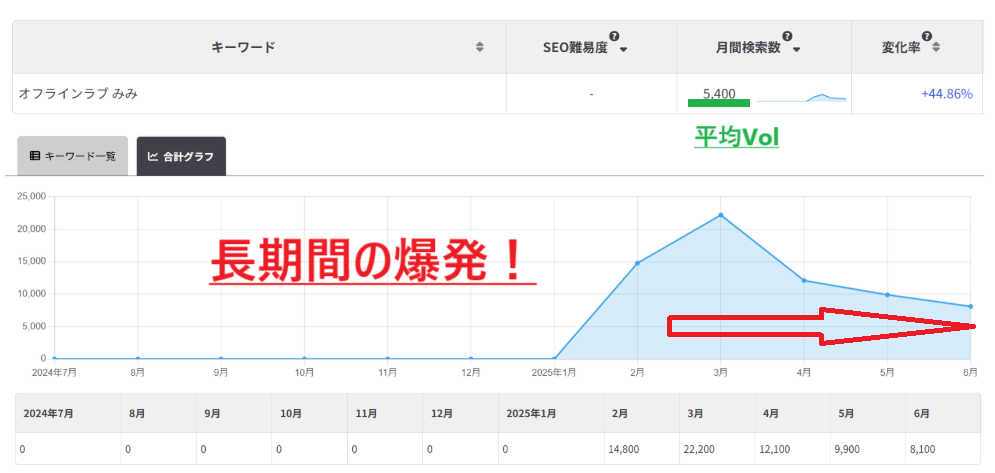The image size is (995, 473).
Task: Sort by the キーワード column sort arrows
Action: pos(480,47)
